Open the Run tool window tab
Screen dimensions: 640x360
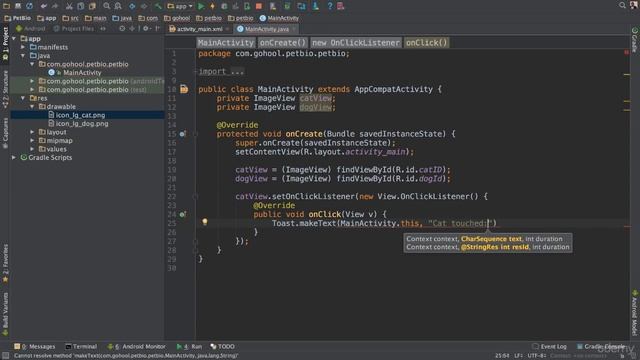coord(189,346)
